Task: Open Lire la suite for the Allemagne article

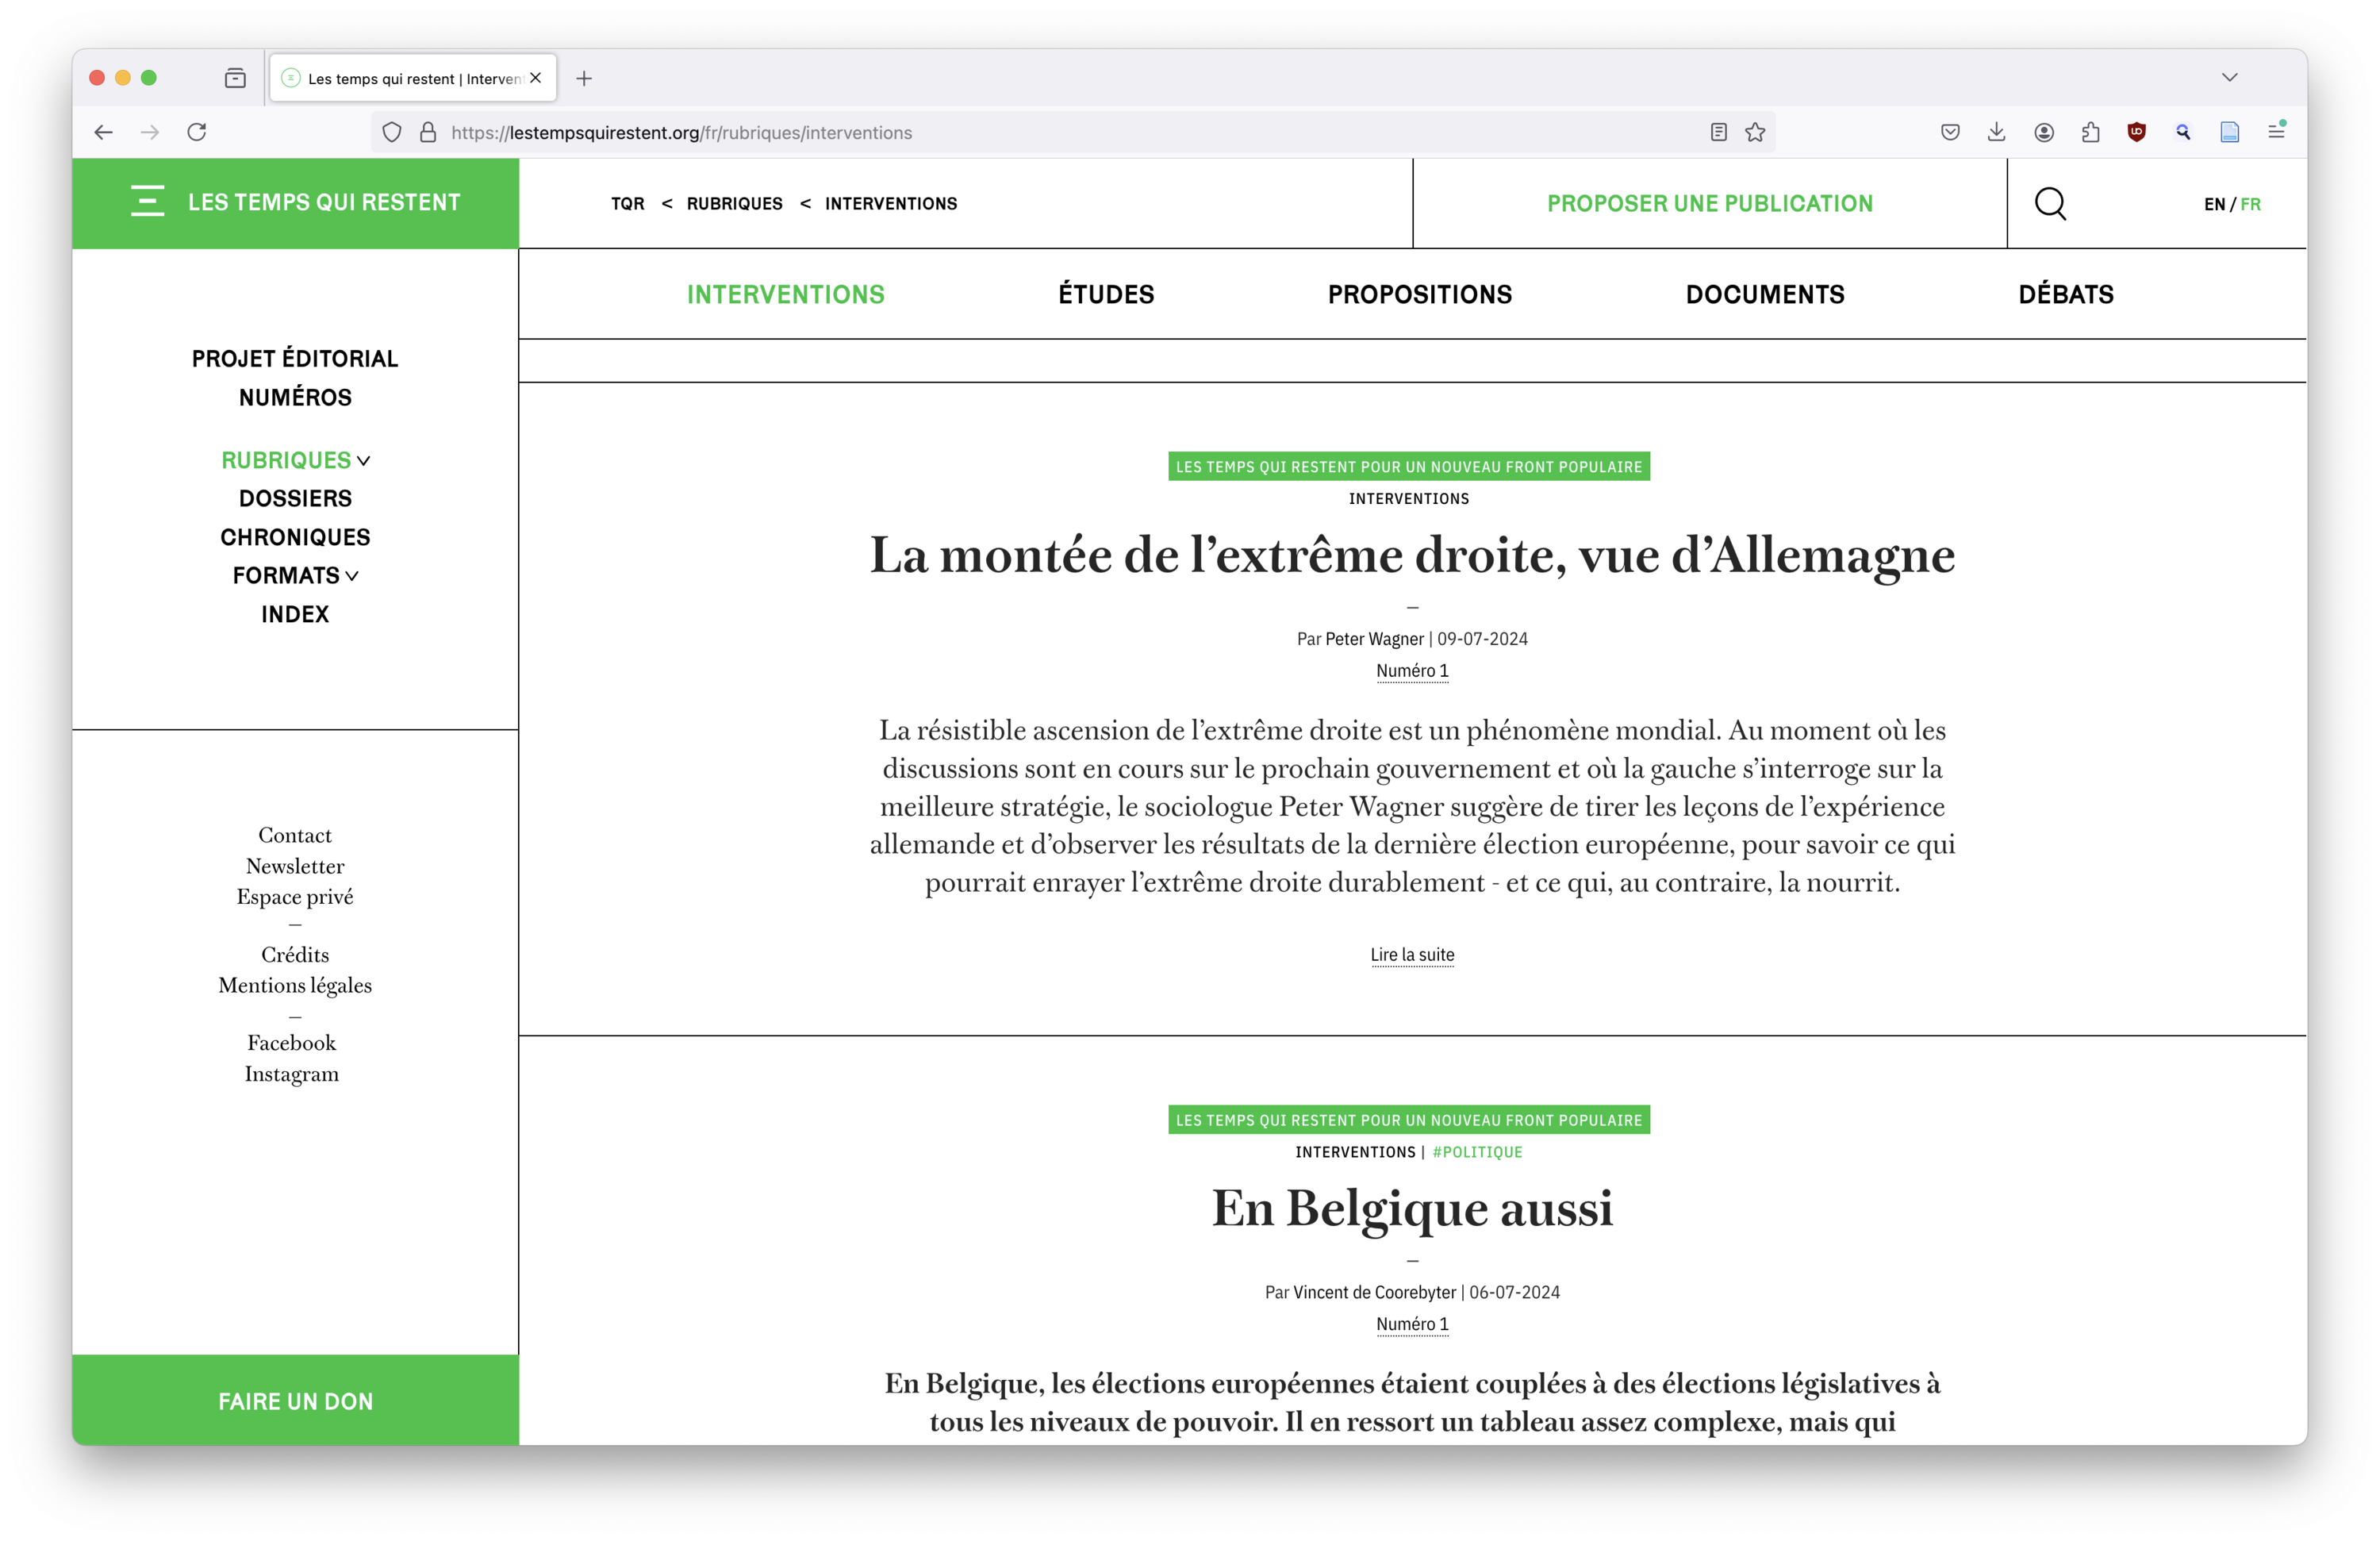Action: [1411, 954]
